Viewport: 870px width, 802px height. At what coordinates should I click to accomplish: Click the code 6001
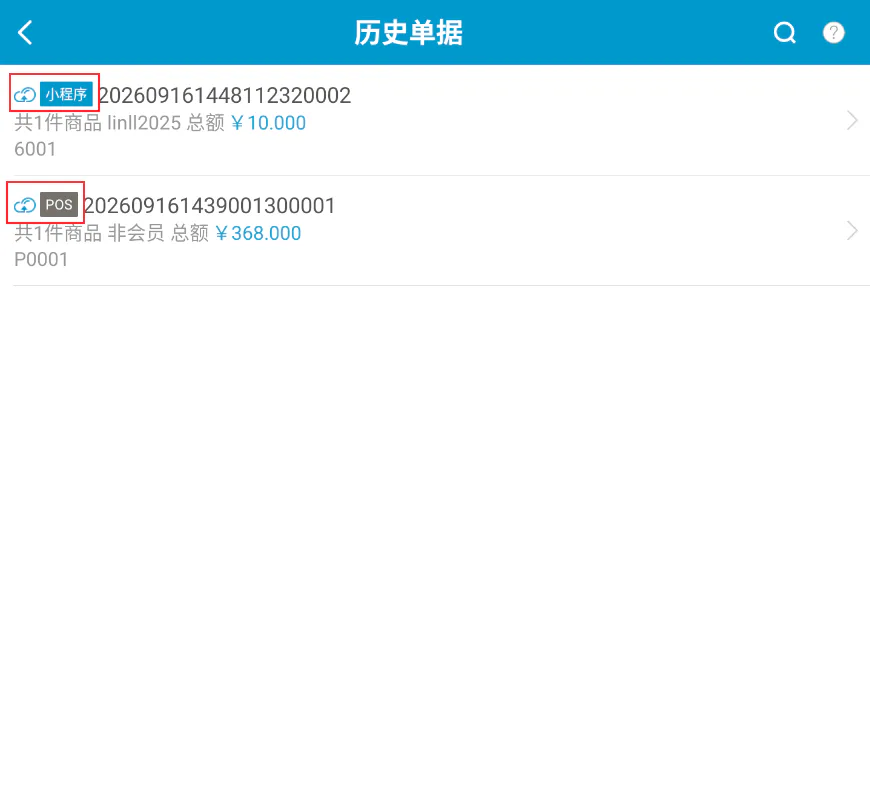pos(35,149)
